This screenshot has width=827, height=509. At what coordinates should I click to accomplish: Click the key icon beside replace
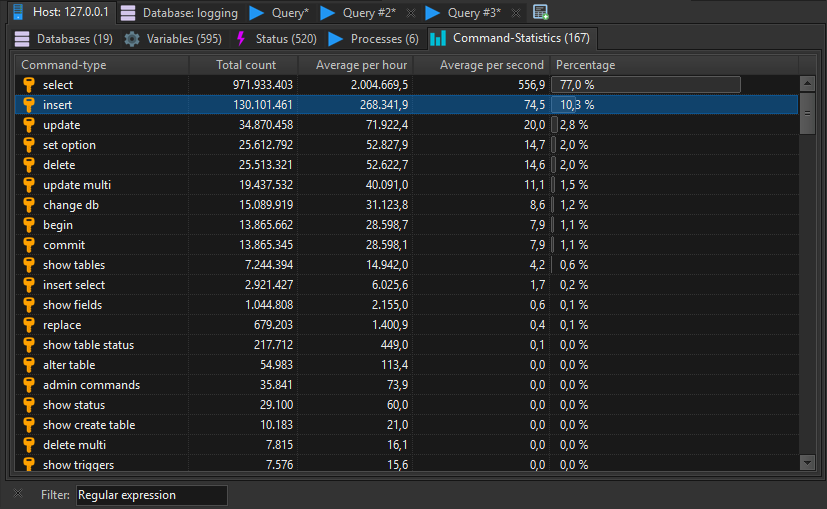29,325
